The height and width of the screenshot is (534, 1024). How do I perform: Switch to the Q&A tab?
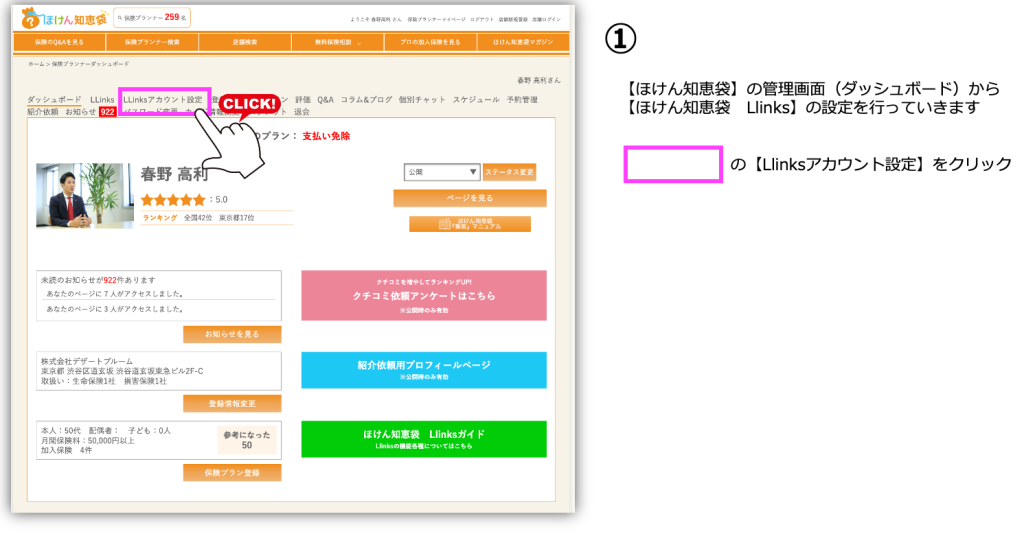point(325,100)
